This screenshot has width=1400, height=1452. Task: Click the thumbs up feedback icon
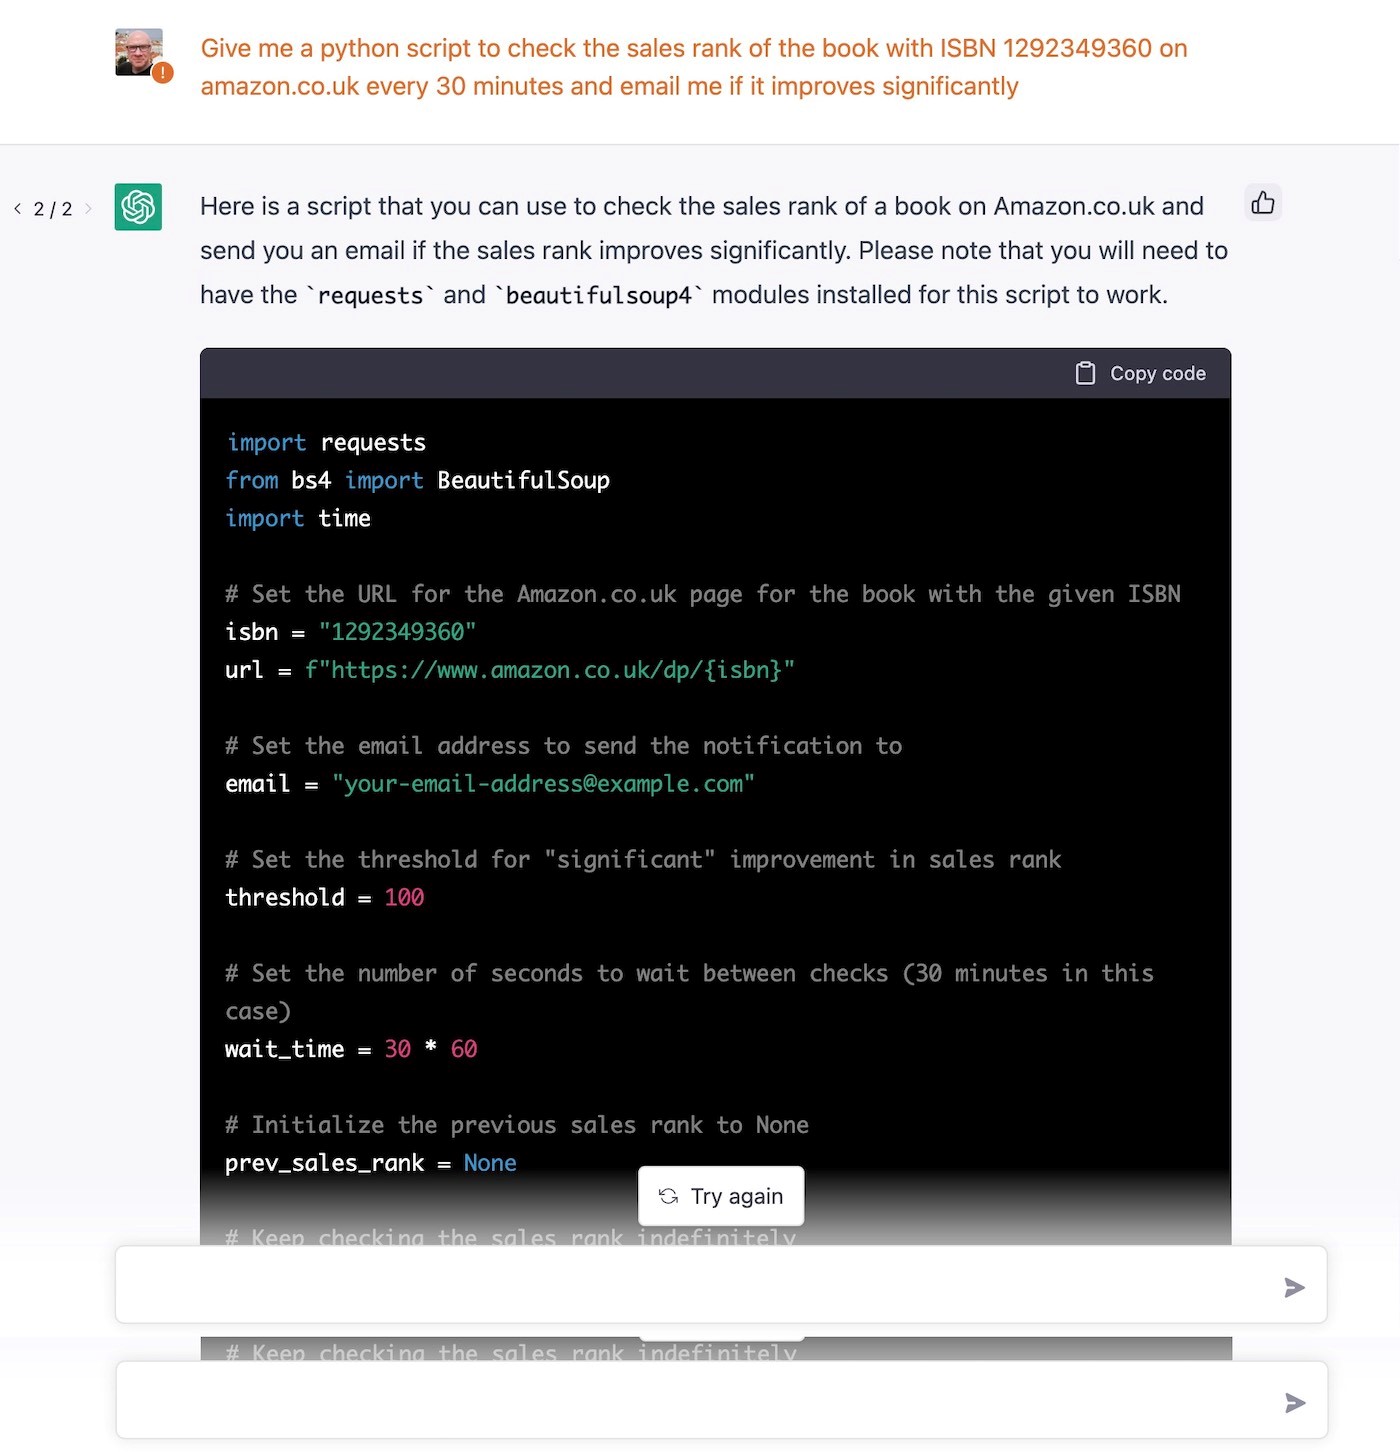[x=1263, y=203]
